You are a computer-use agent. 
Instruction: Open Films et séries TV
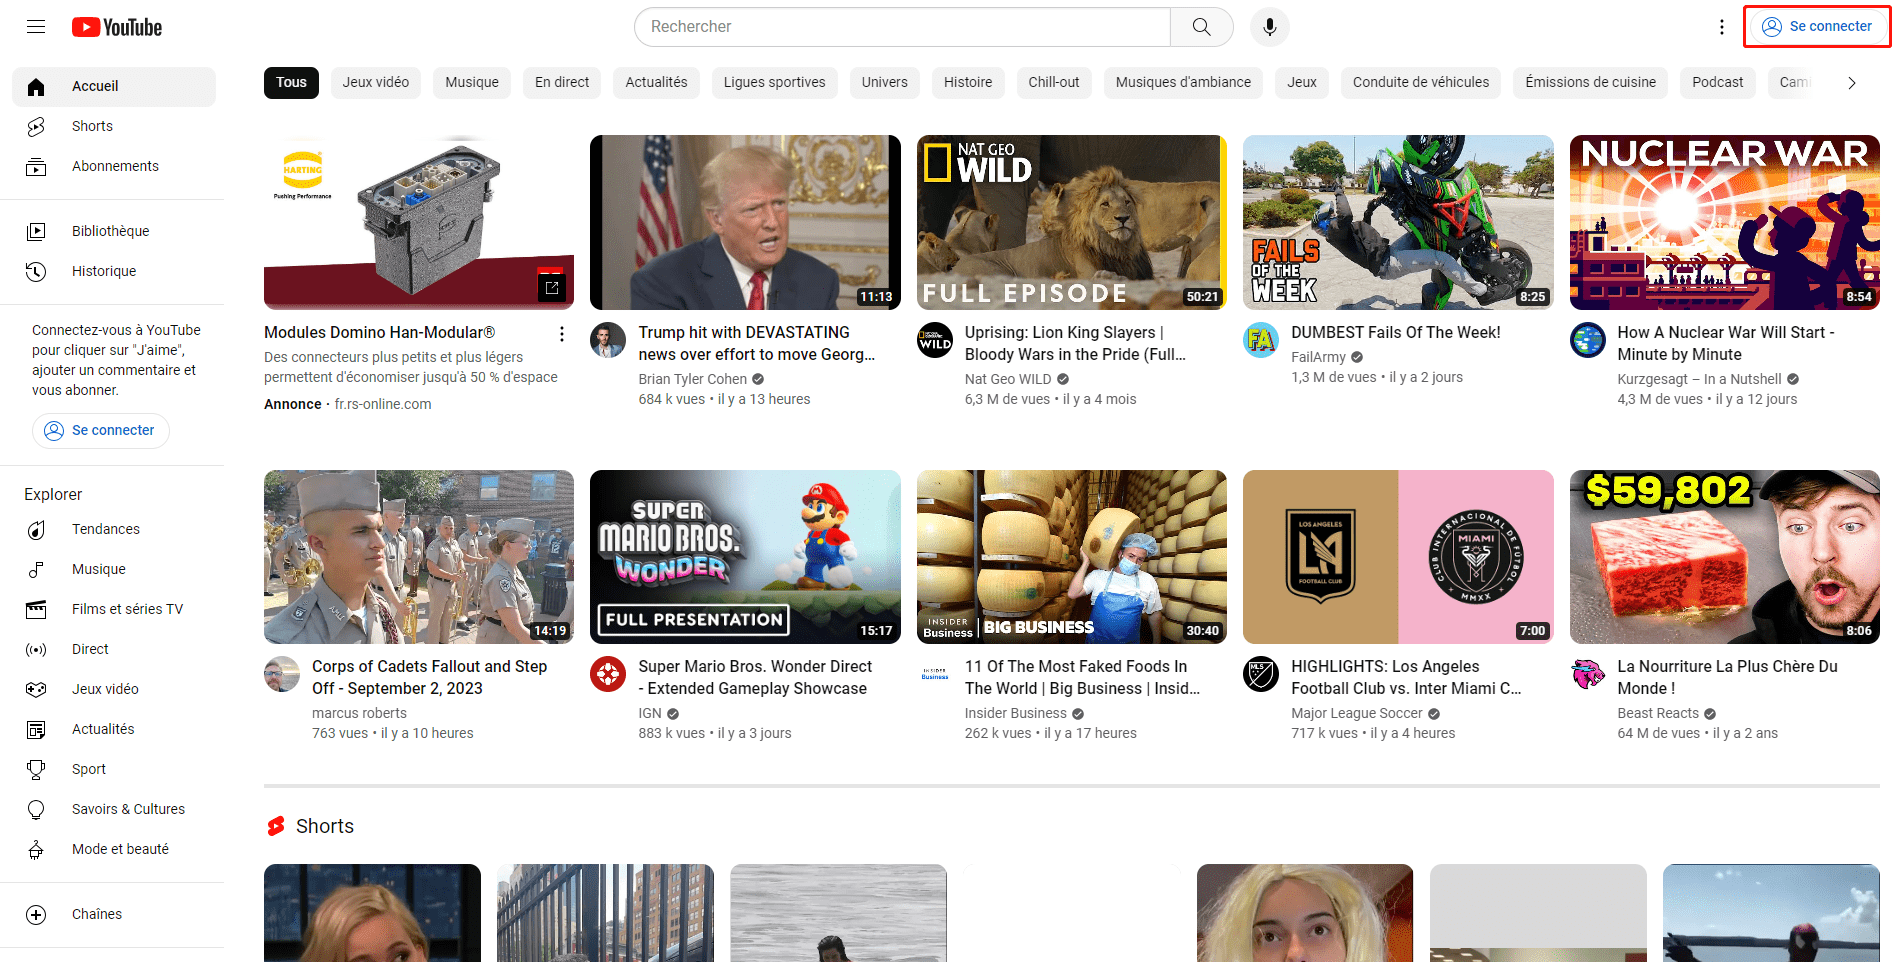click(x=114, y=610)
